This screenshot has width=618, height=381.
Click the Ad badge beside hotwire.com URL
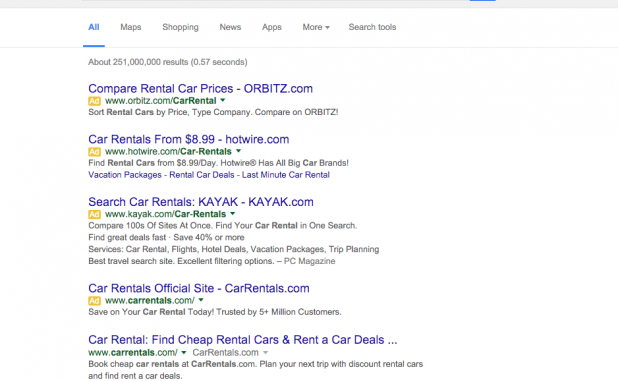tap(94, 152)
